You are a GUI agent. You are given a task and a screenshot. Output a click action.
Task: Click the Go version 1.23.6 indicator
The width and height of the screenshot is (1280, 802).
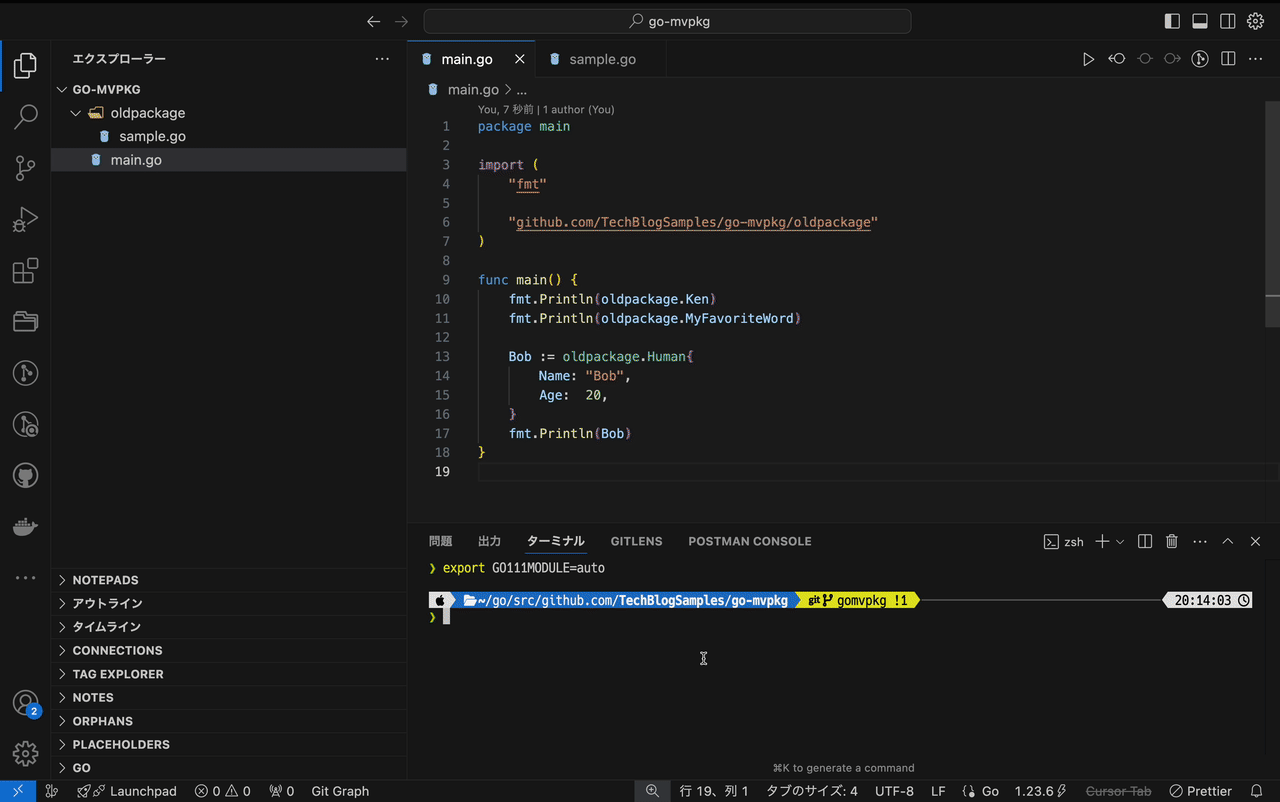[x=1040, y=791]
